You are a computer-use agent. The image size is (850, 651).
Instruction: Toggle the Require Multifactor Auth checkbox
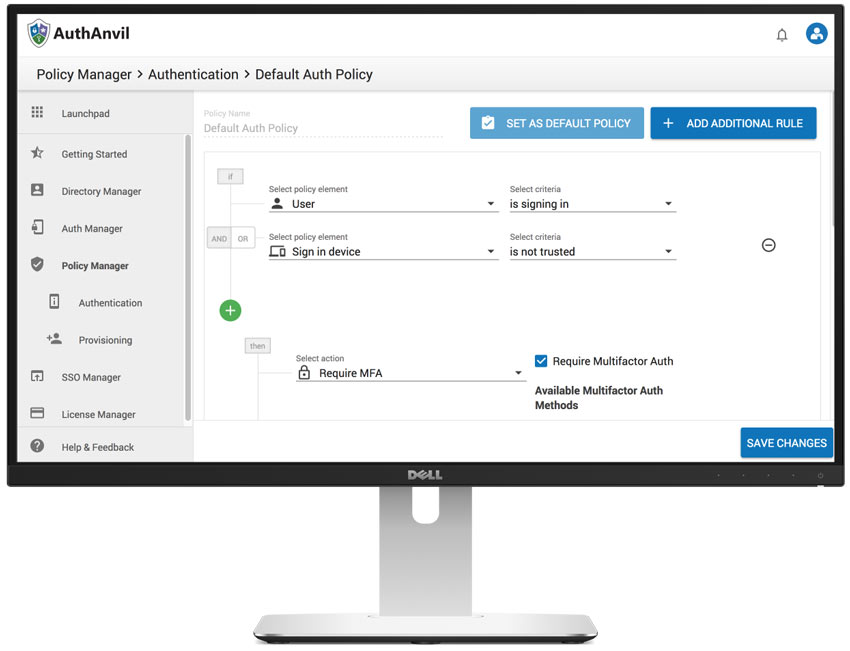(541, 361)
